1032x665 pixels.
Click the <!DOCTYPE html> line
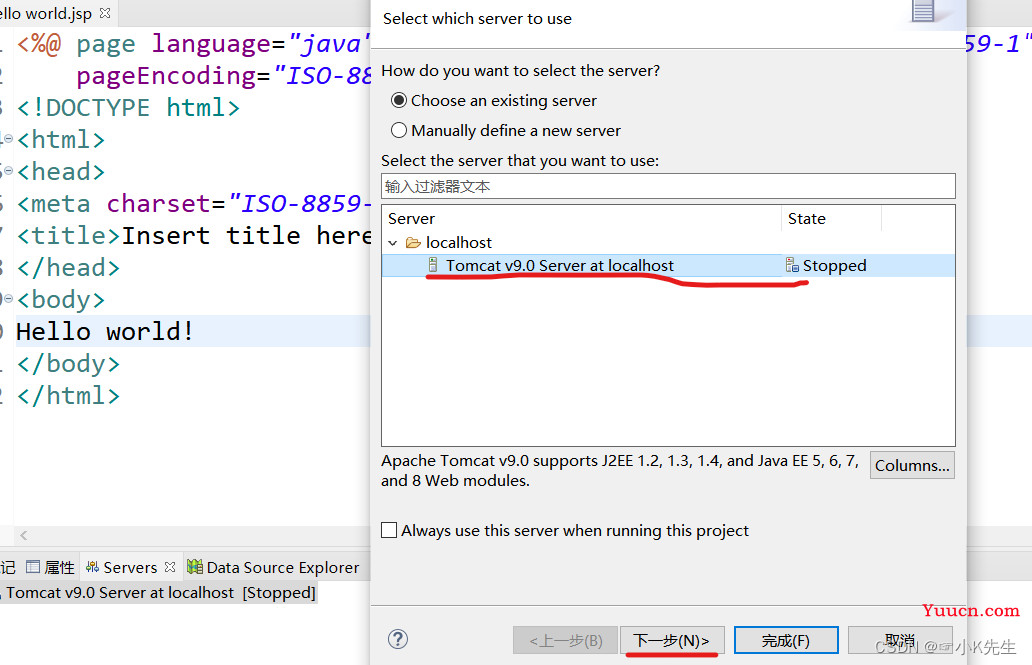(128, 107)
